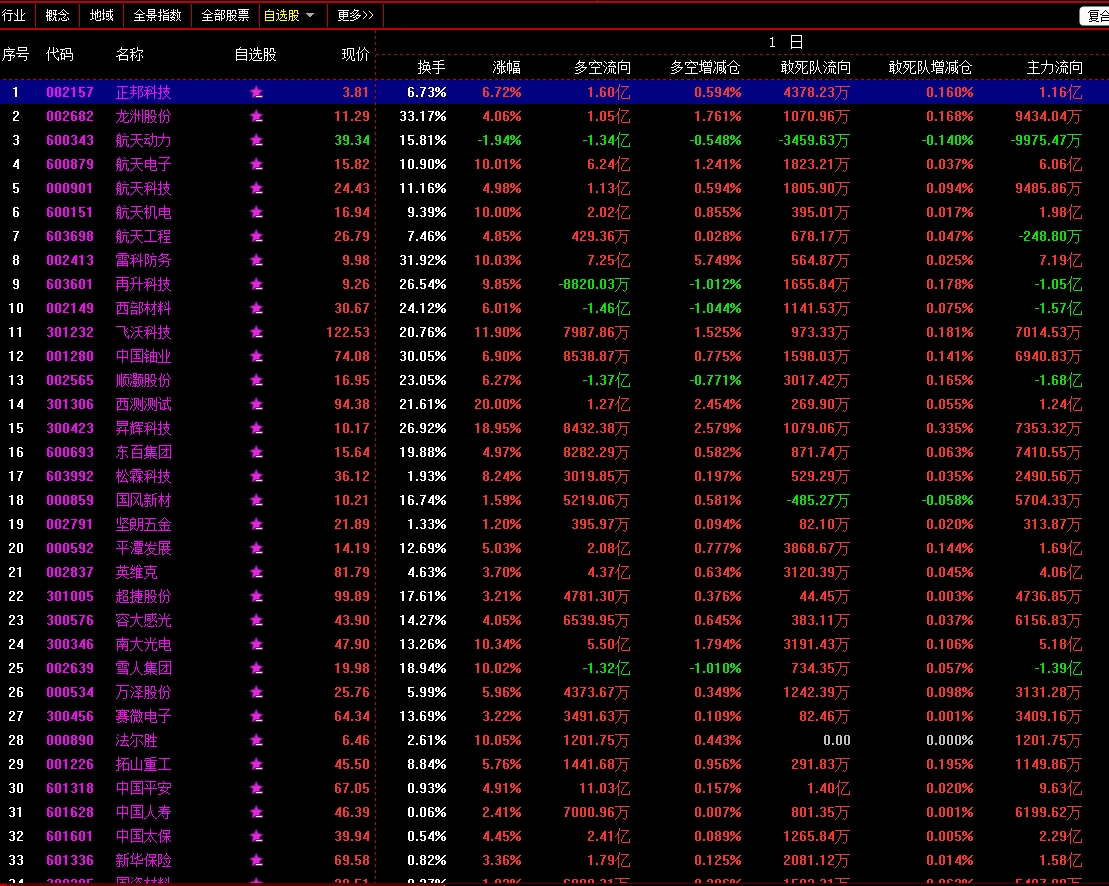Toggle favorite star for 西部材料
This screenshot has height=886, width=1109.
pyautogui.click(x=256, y=309)
